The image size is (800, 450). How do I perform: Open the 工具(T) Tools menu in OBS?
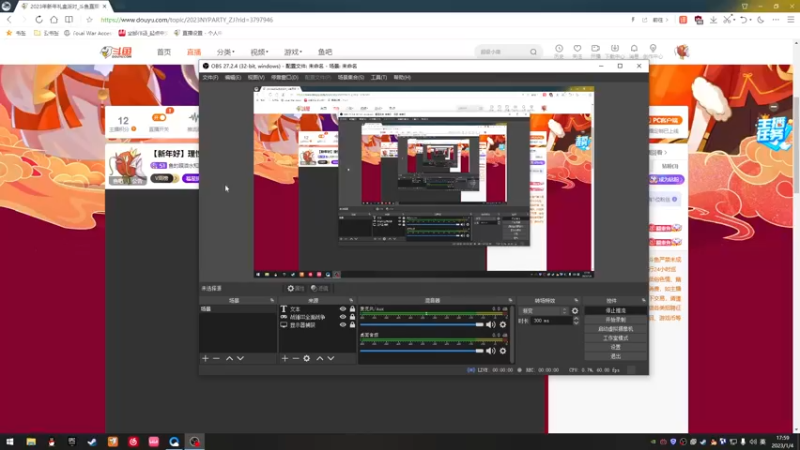(x=379, y=78)
